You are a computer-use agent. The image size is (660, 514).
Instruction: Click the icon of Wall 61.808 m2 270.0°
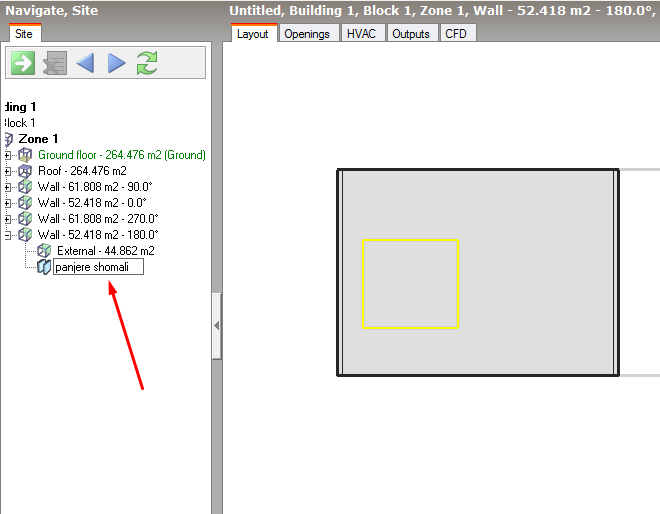click(25, 219)
